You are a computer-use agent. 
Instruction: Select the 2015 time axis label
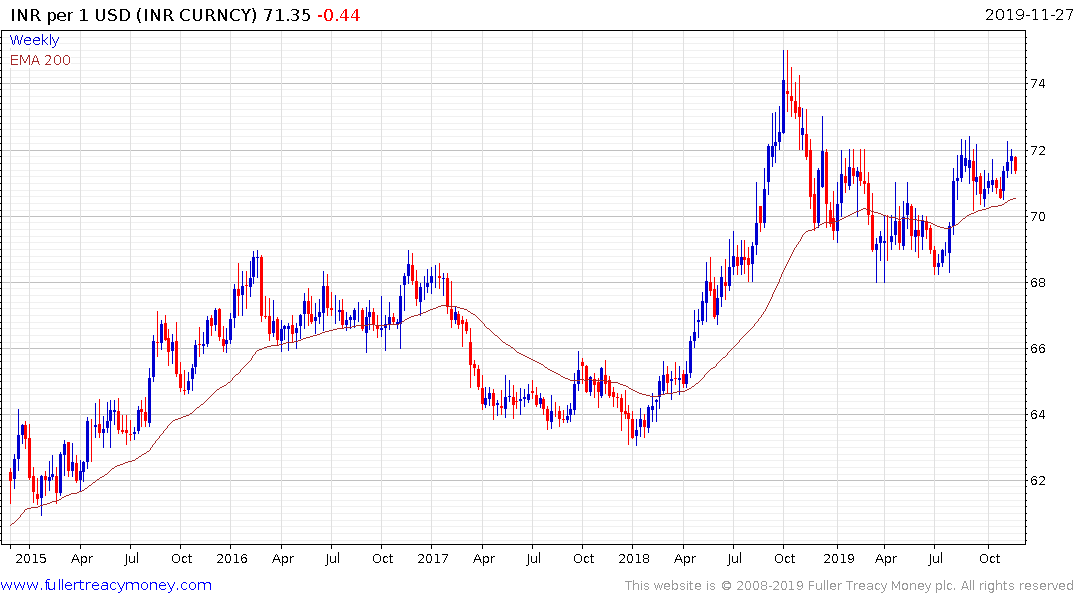pyautogui.click(x=31, y=558)
